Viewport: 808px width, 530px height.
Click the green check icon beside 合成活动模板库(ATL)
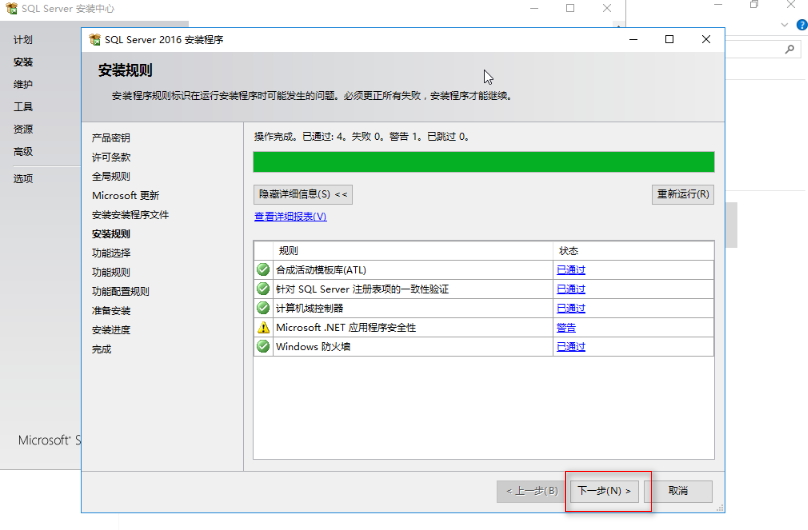coord(263,269)
